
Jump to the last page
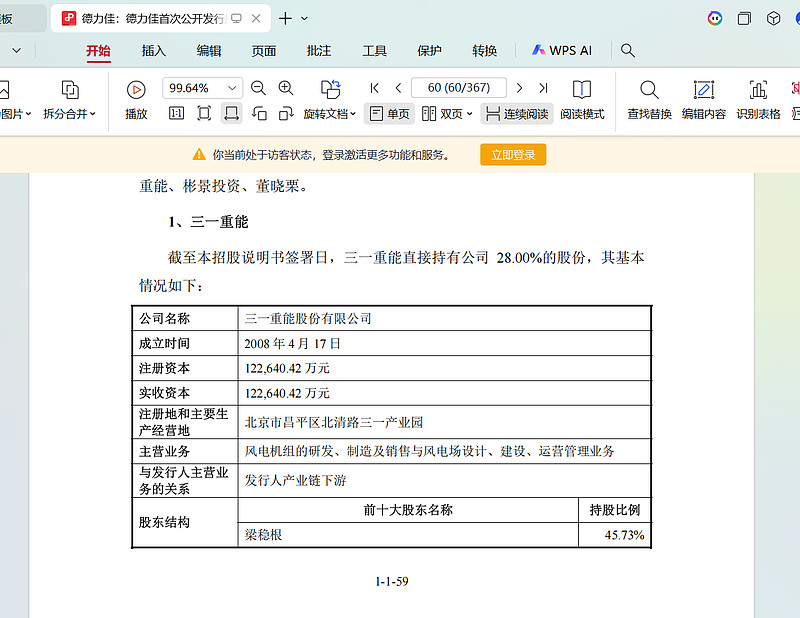(543, 88)
